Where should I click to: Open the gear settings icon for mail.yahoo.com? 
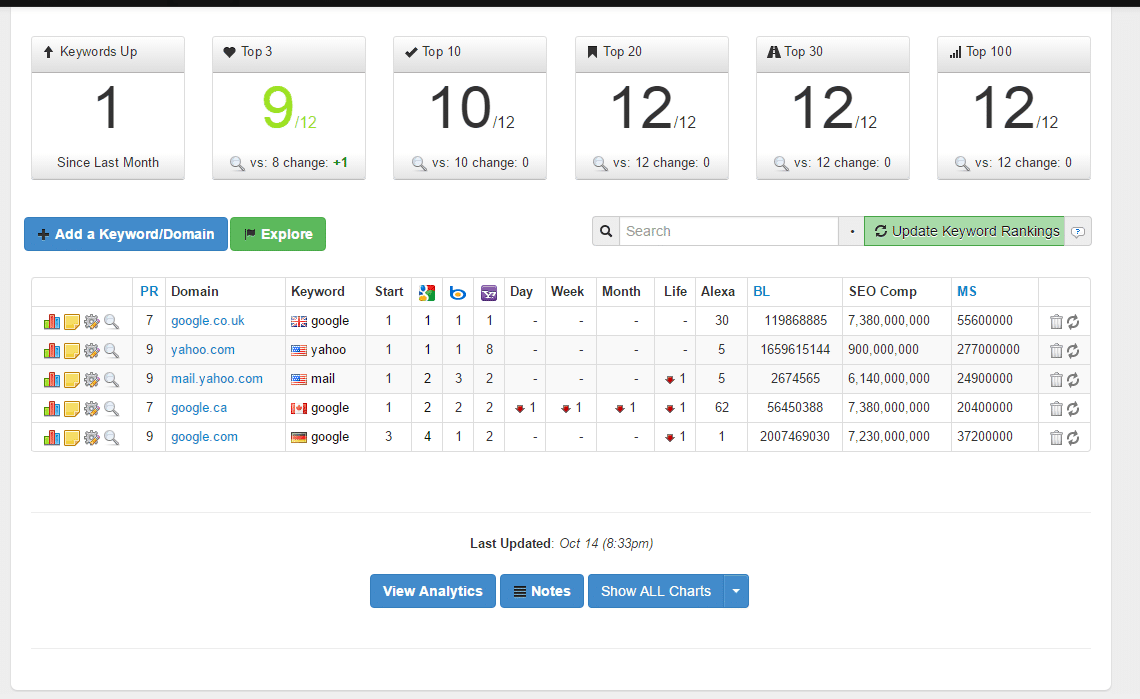pos(91,380)
